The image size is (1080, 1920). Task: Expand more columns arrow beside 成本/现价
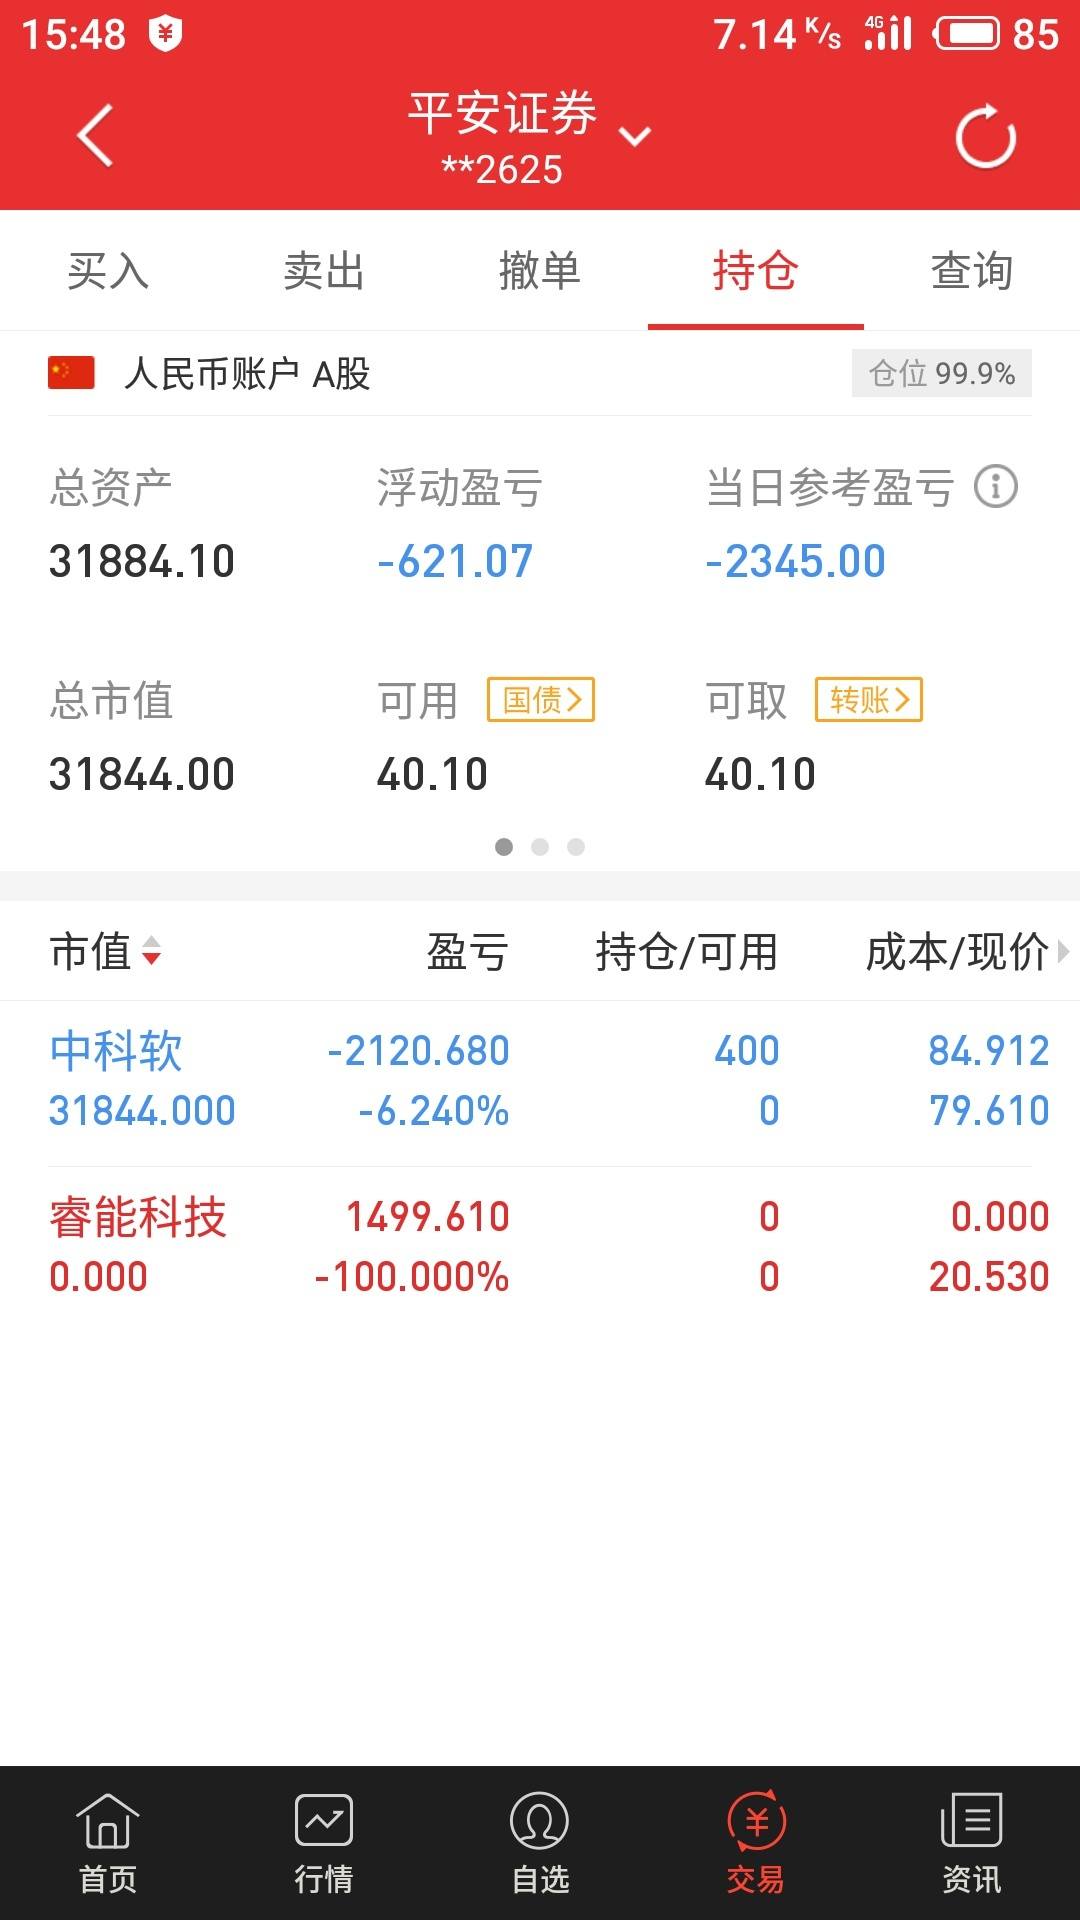point(1062,951)
